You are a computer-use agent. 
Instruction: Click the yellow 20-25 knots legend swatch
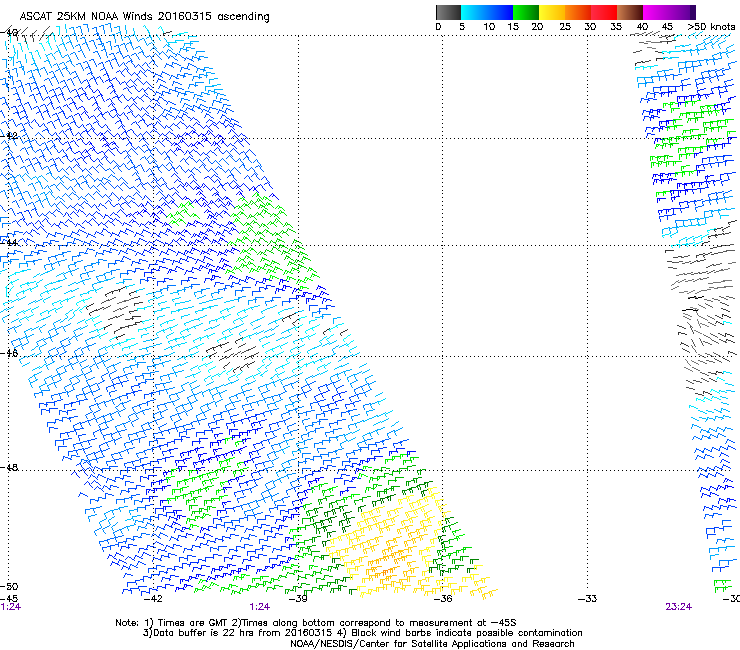552,12
